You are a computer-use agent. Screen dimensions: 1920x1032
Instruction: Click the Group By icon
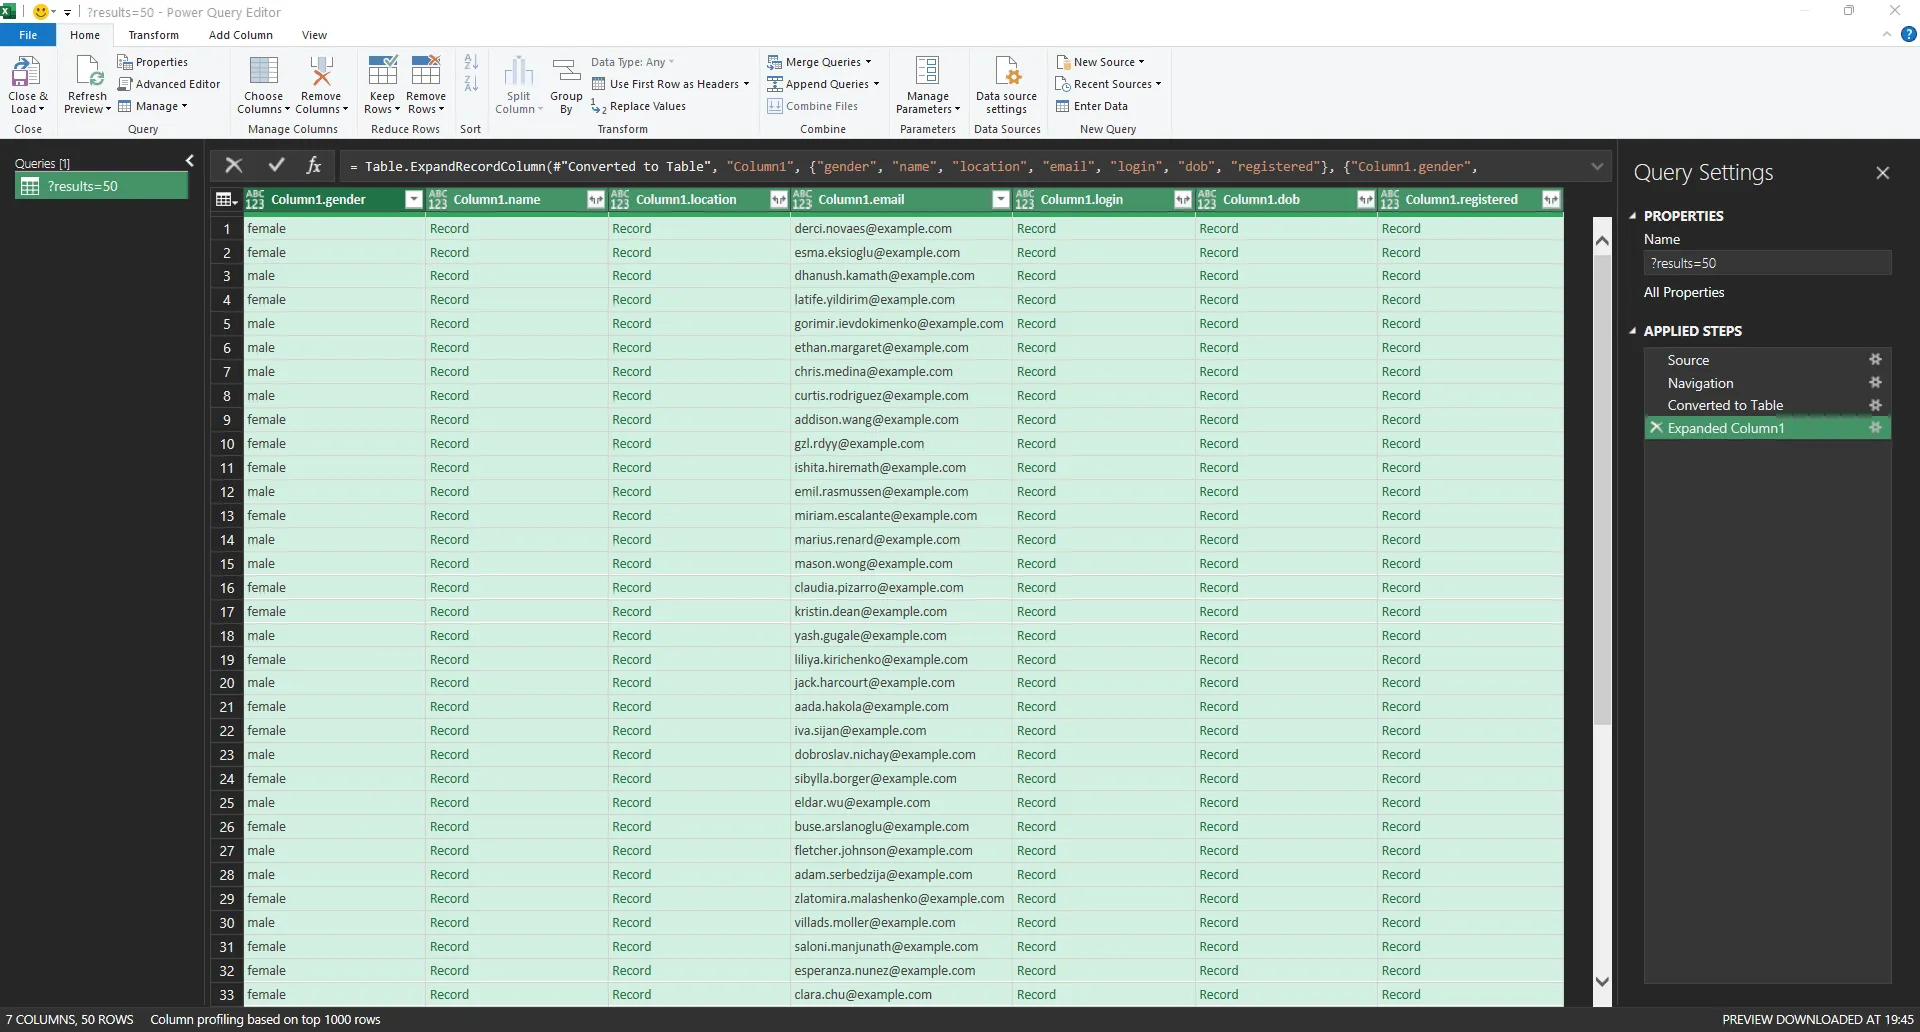coord(566,72)
